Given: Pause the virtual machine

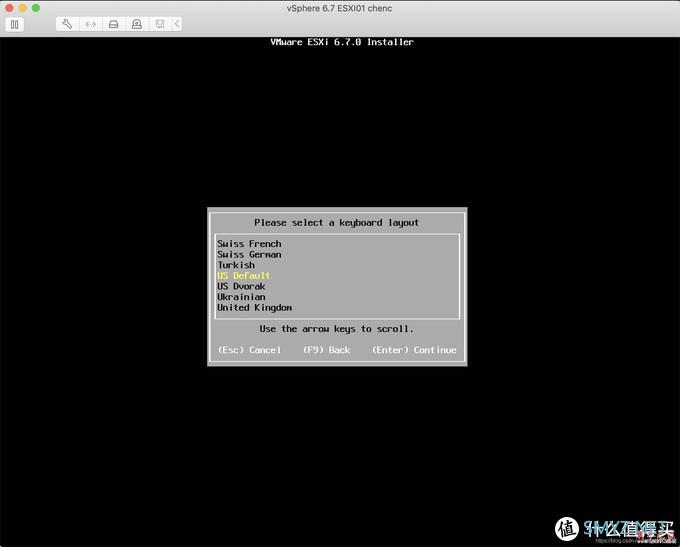Looking at the screenshot, I should 14,24.
